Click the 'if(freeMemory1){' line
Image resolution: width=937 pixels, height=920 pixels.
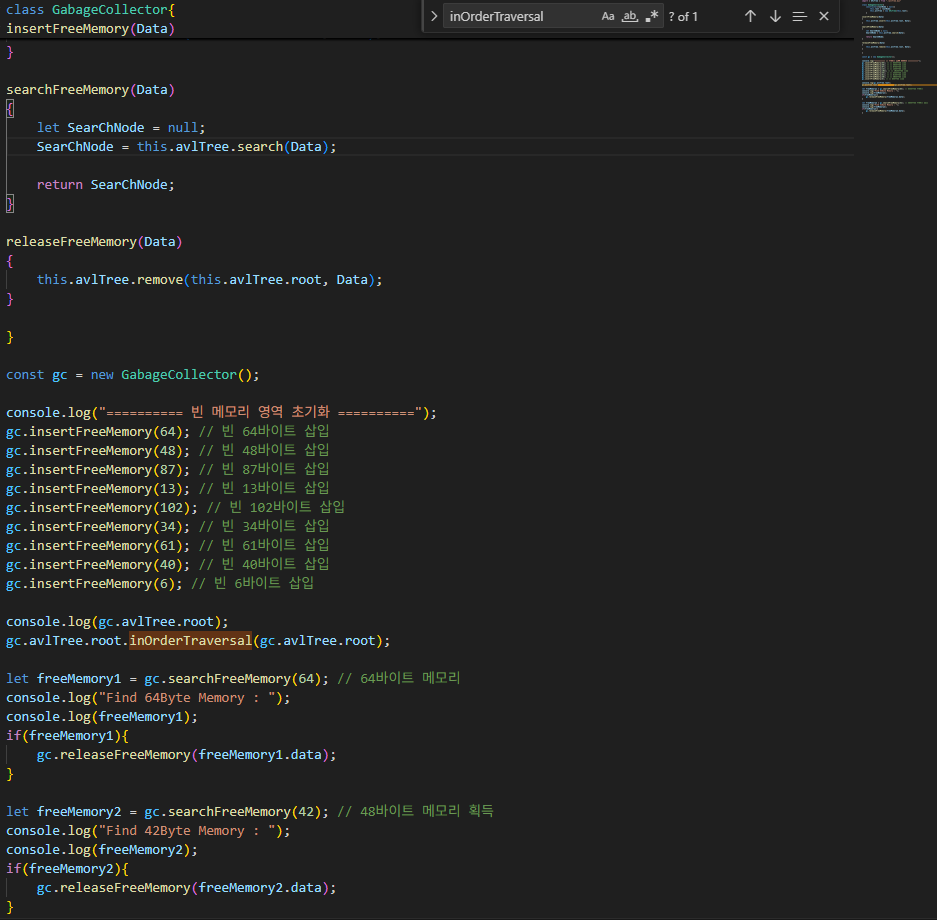67,736
